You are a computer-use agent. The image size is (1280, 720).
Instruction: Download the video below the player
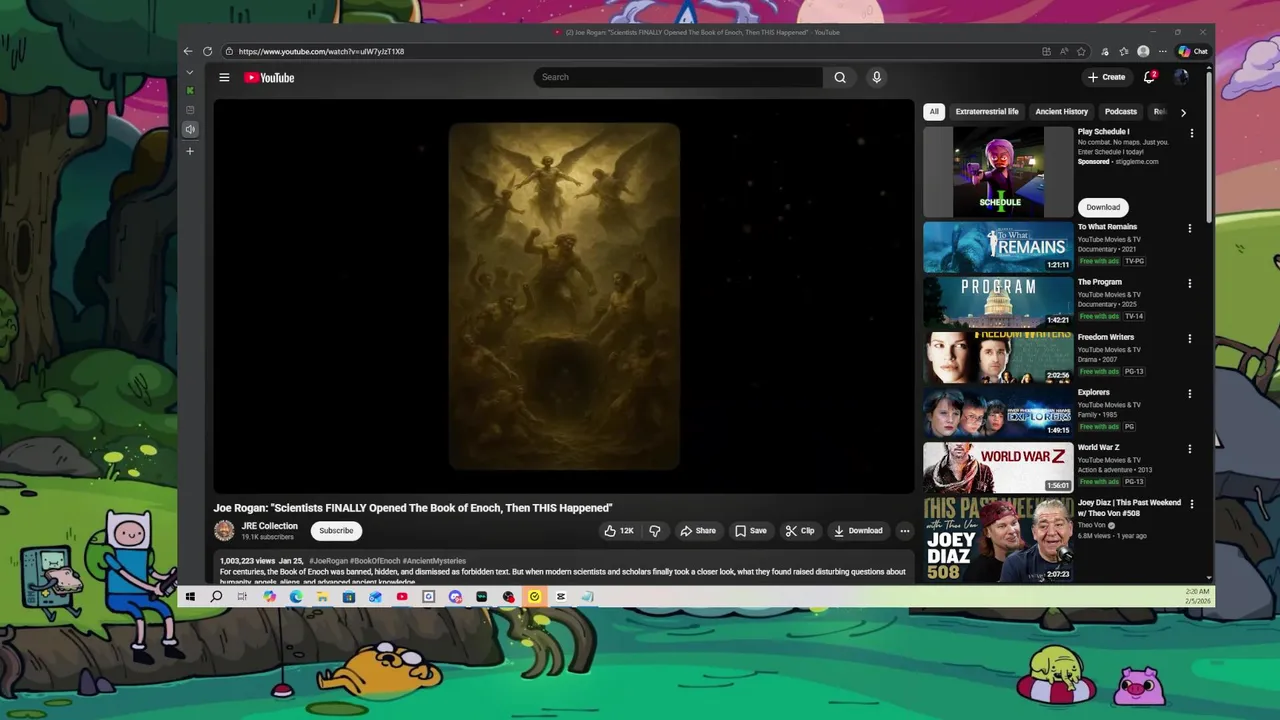pos(859,531)
